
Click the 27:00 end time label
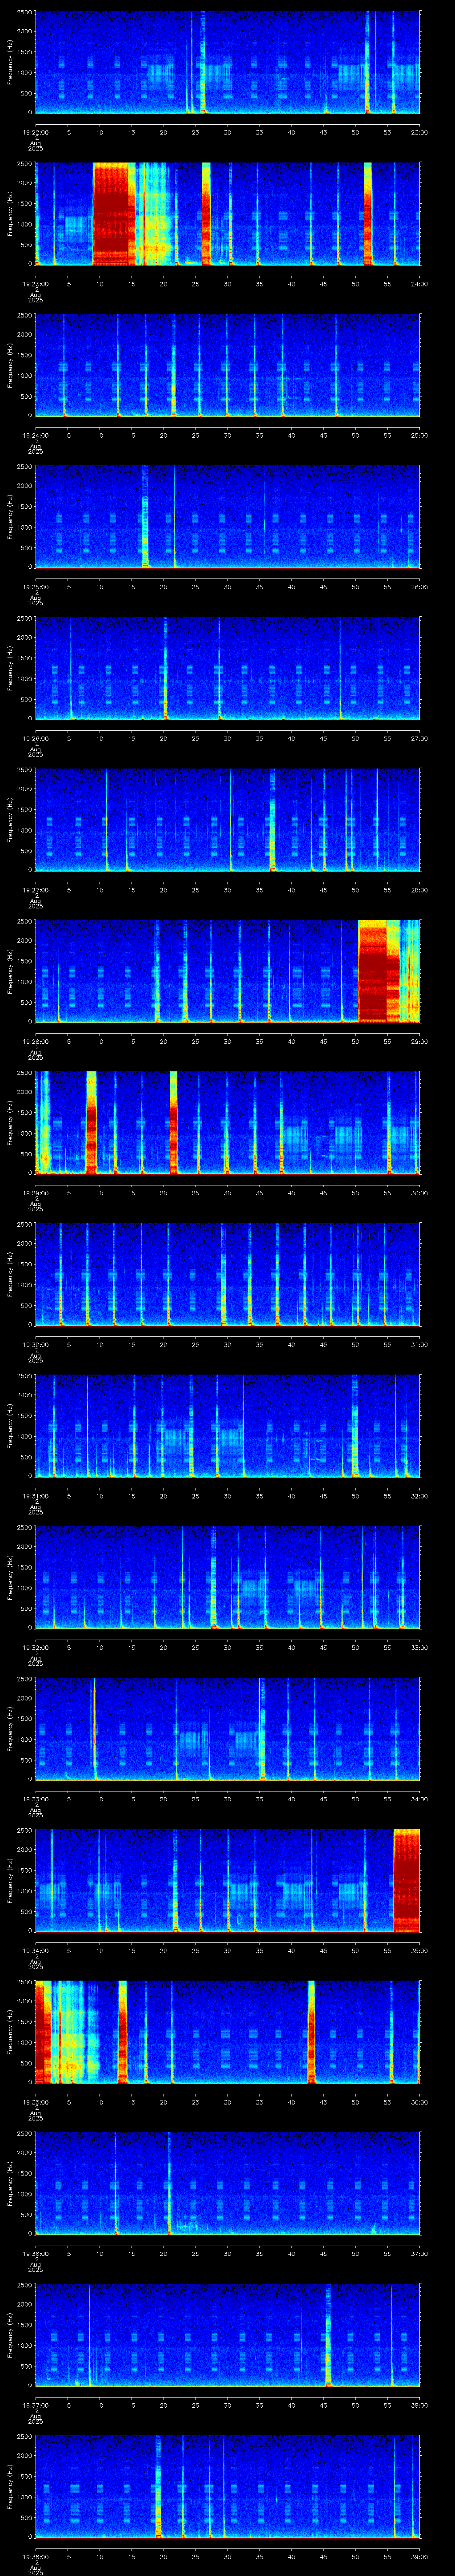(419, 738)
